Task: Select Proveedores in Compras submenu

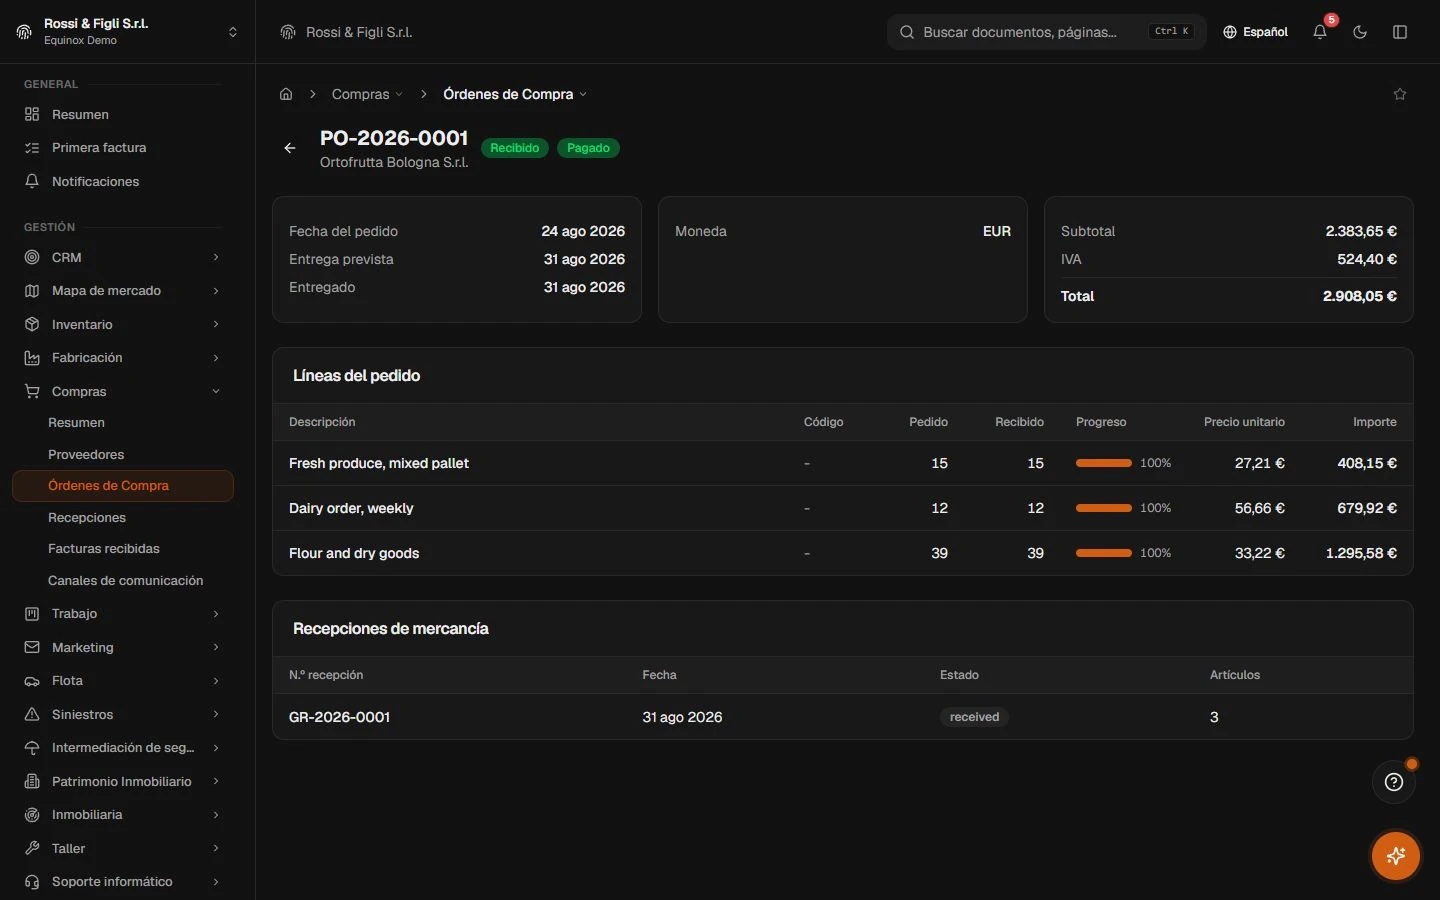Action: click(86, 454)
